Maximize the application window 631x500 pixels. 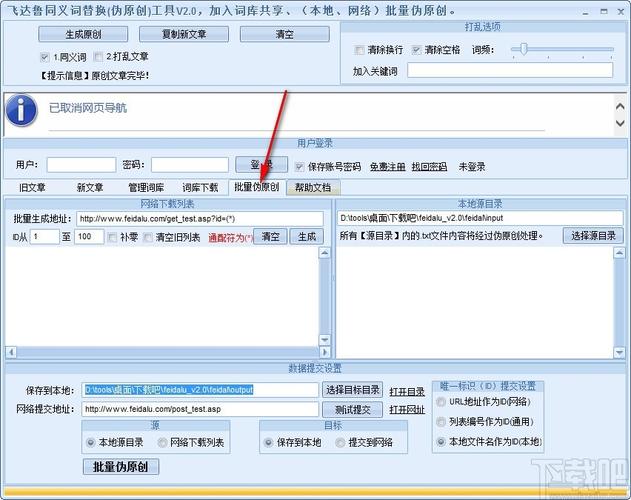(x=604, y=12)
